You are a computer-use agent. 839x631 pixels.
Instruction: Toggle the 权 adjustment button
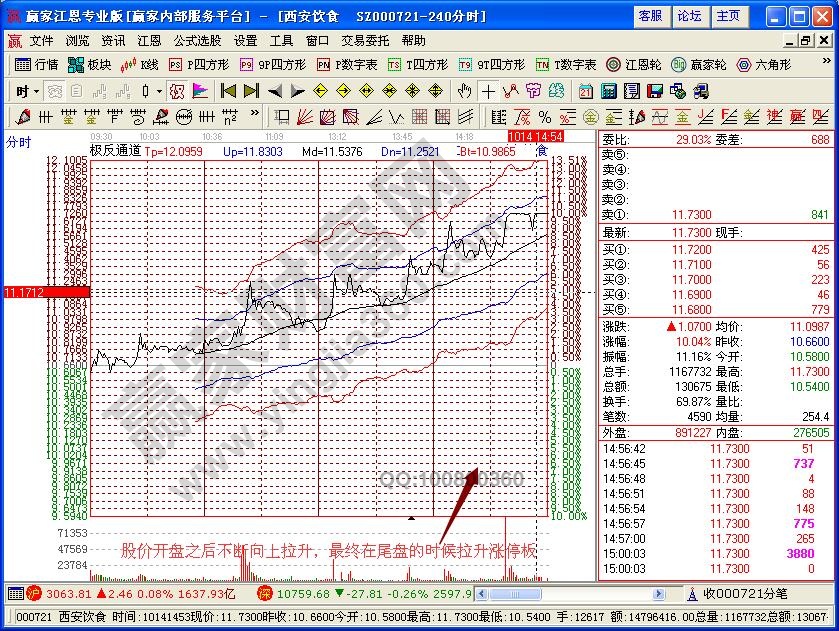tap(176, 90)
